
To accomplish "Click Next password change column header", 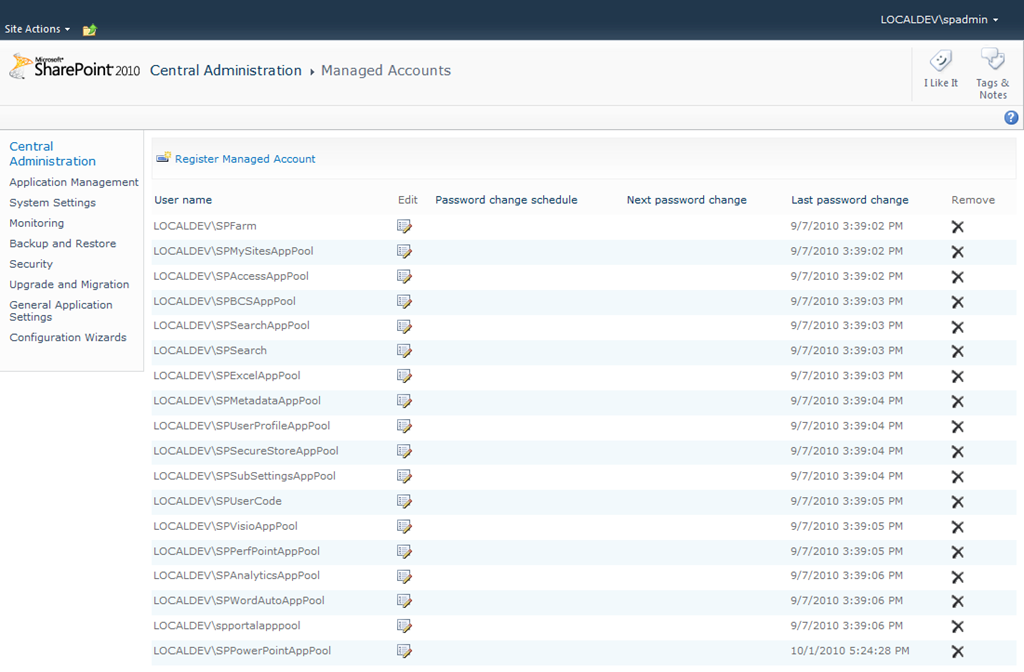I will [686, 200].
